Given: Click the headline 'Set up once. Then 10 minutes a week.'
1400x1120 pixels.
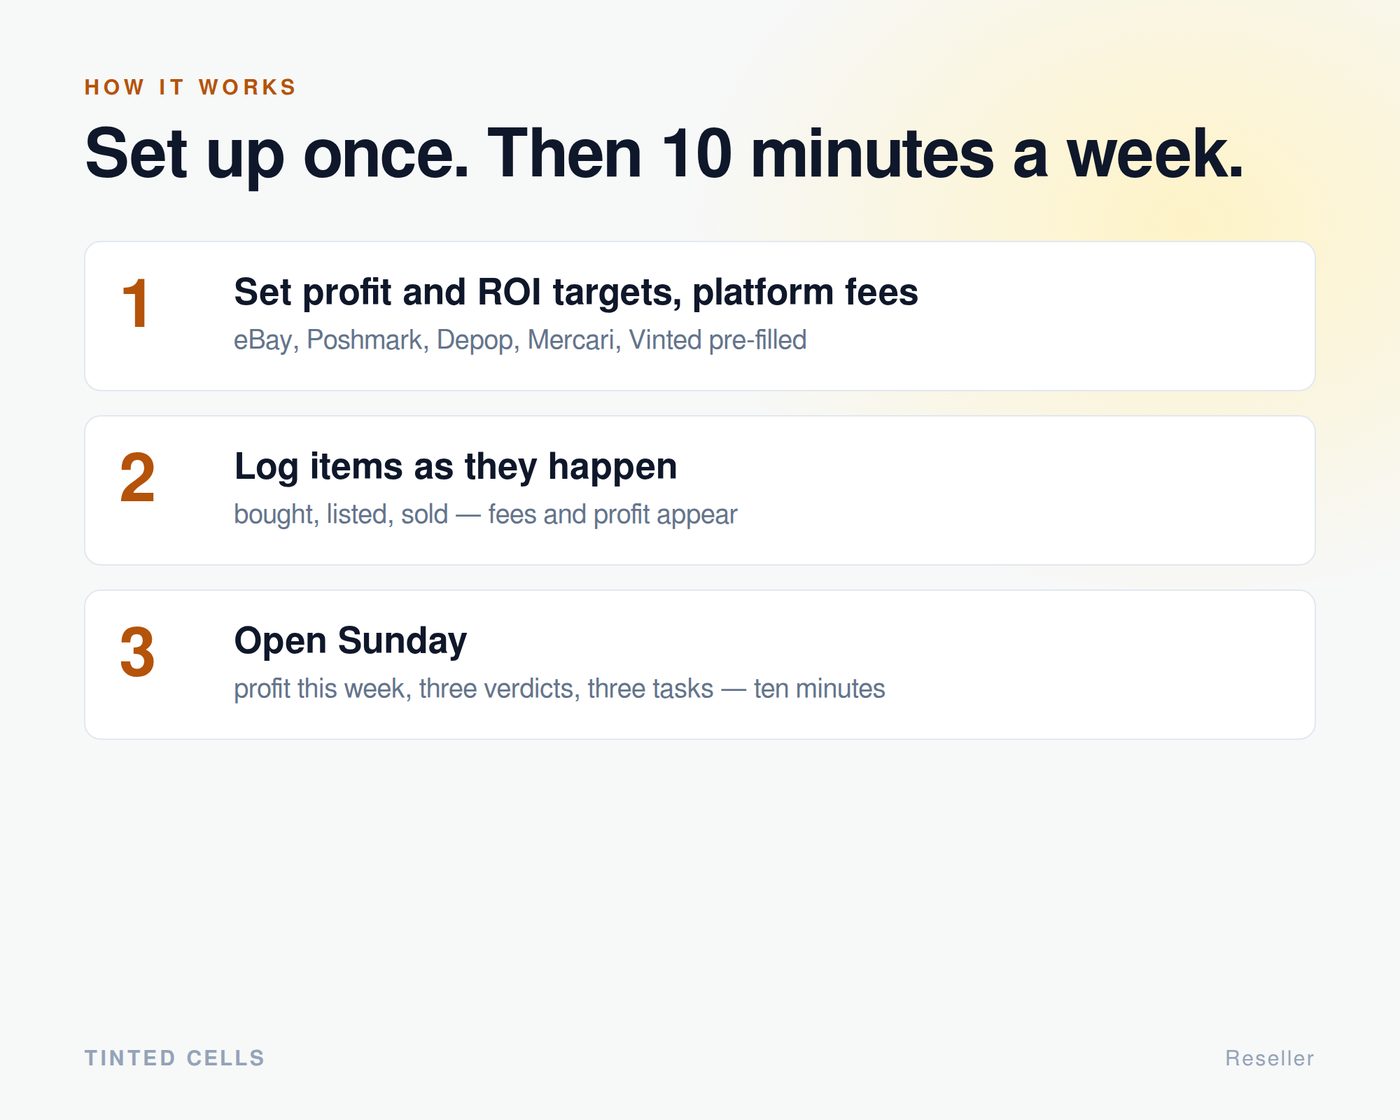Looking at the screenshot, I should click(x=664, y=154).
